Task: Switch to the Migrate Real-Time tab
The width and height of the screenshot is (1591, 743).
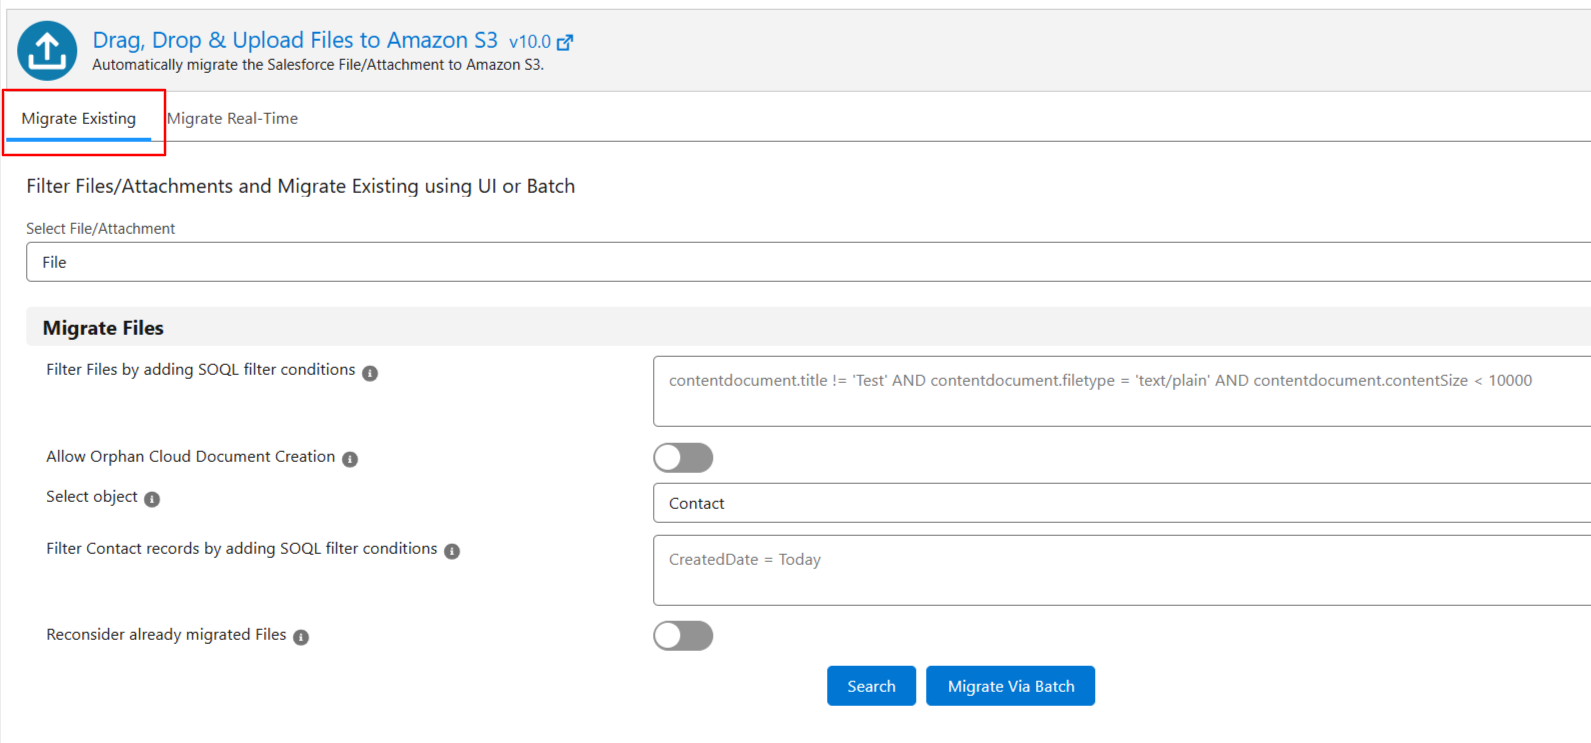Action: (x=232, y=118)
